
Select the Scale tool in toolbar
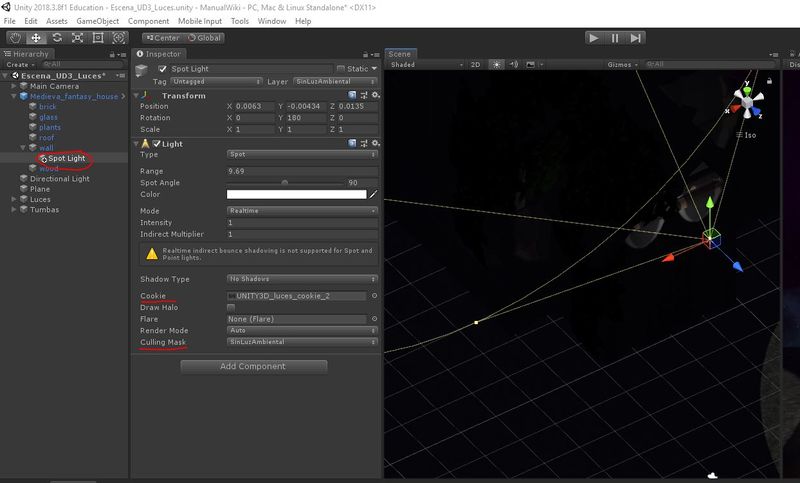point(78,38)
